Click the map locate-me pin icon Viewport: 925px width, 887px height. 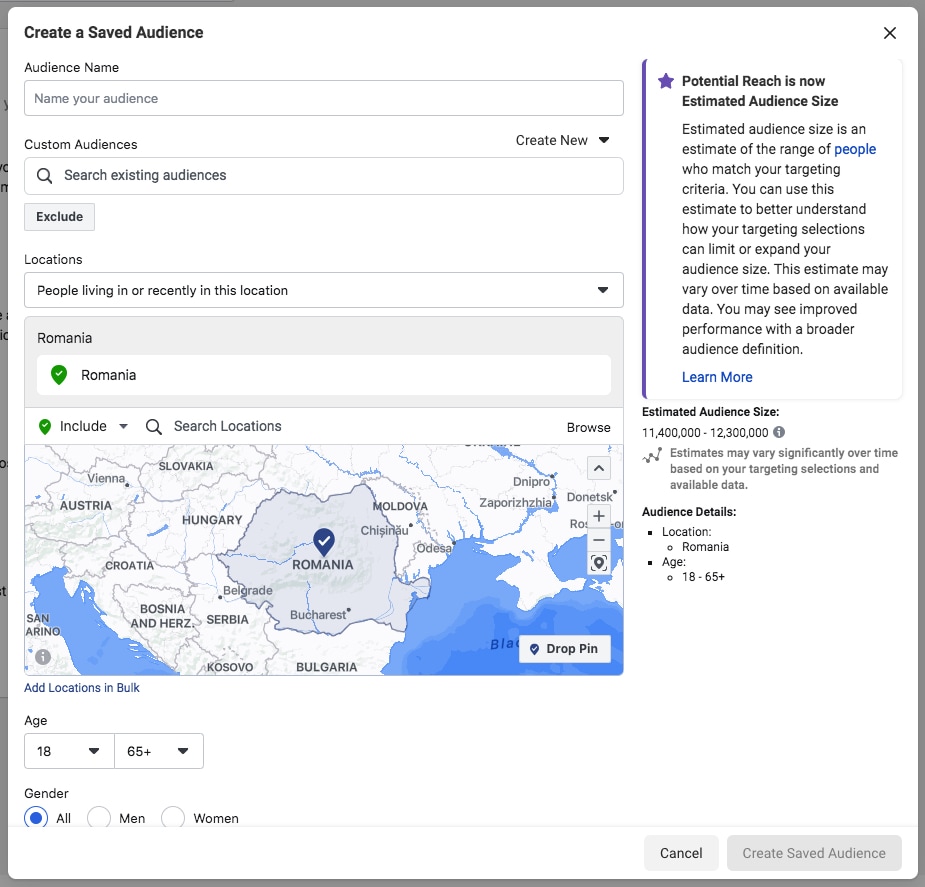point(599,564)
